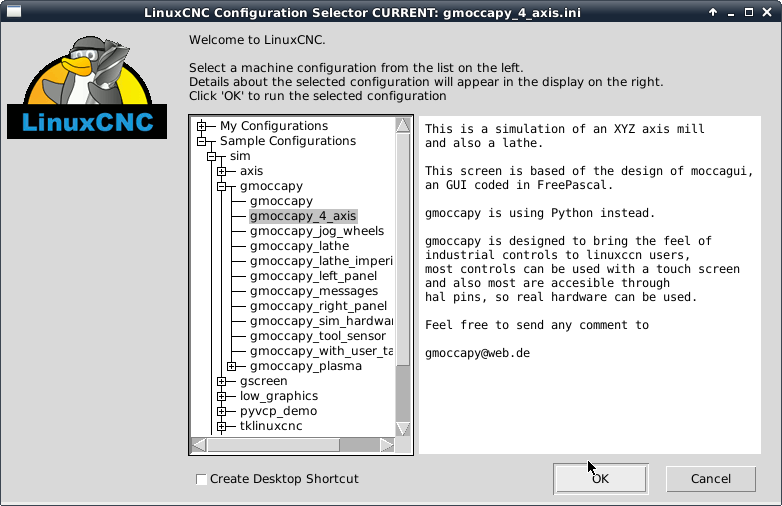Collapse the sim tree node
The height and width of the screenshot is (506, 782).
211,156
